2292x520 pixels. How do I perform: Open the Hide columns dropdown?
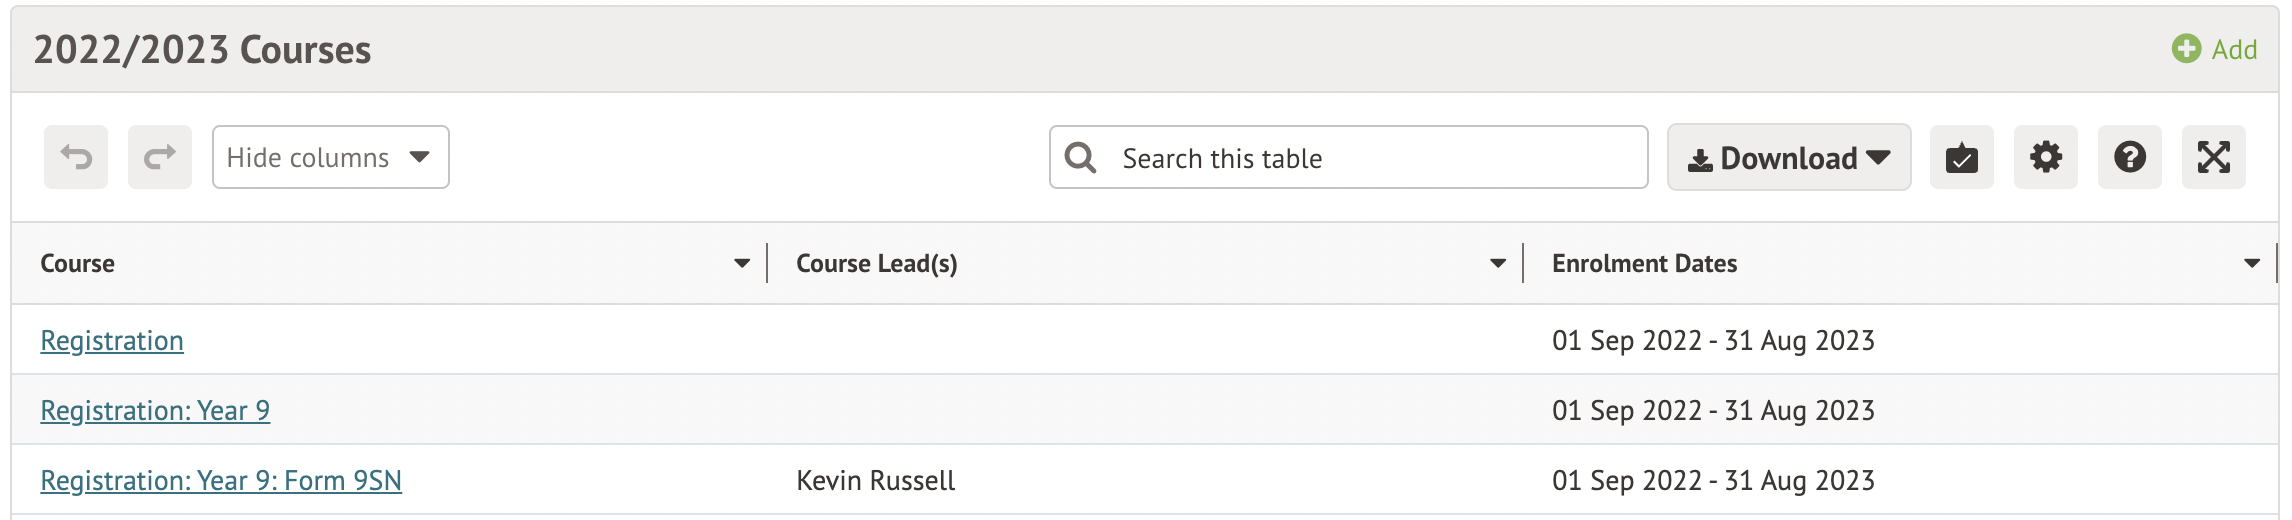pos(331,157)
